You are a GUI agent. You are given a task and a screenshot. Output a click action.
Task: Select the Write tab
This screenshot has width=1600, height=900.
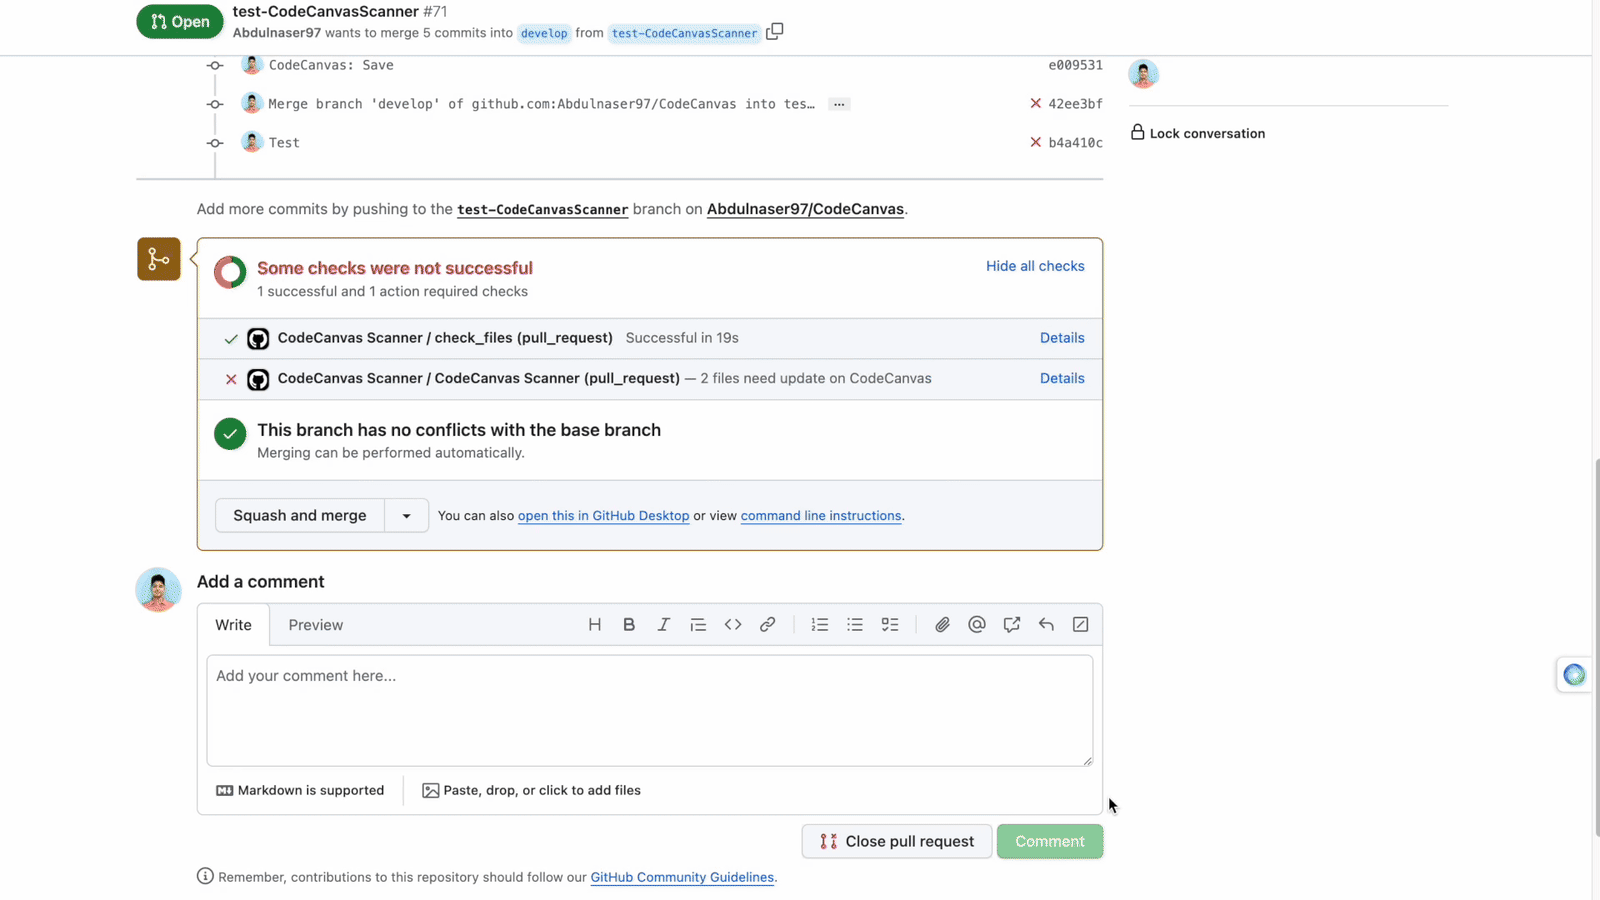click(x=233, y=624)
